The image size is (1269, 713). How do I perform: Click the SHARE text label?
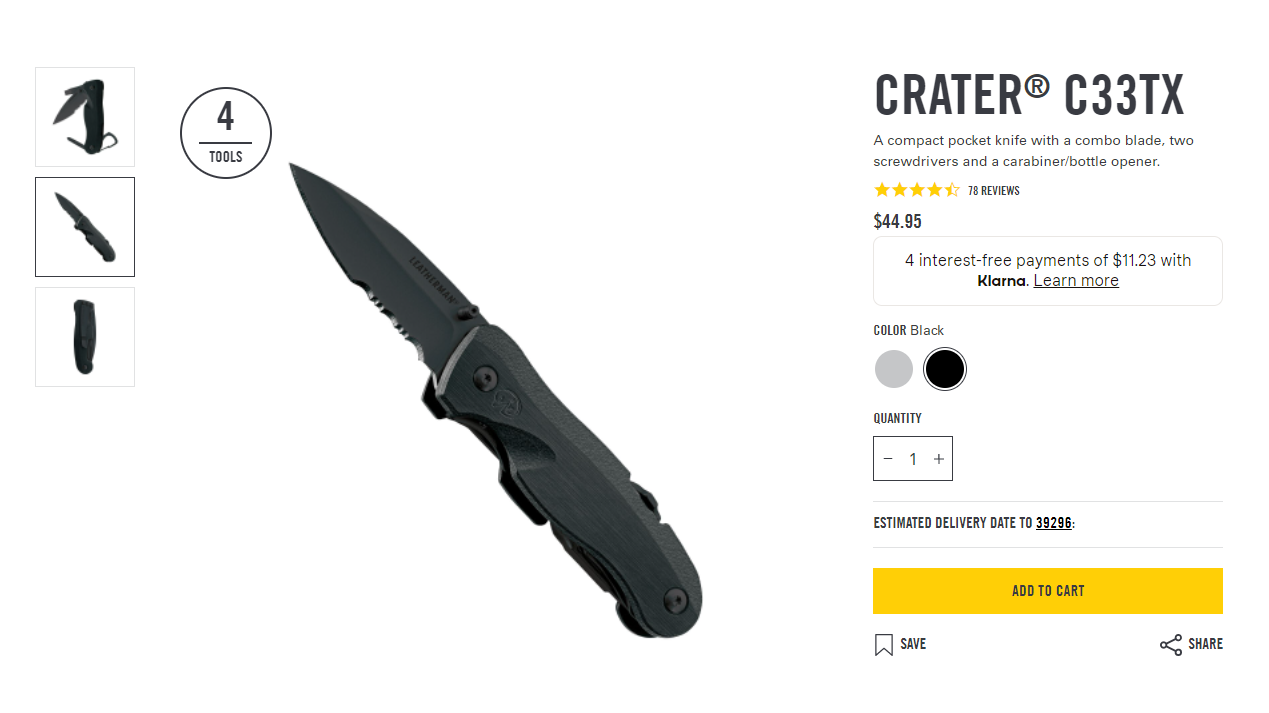pos(1205,645)
